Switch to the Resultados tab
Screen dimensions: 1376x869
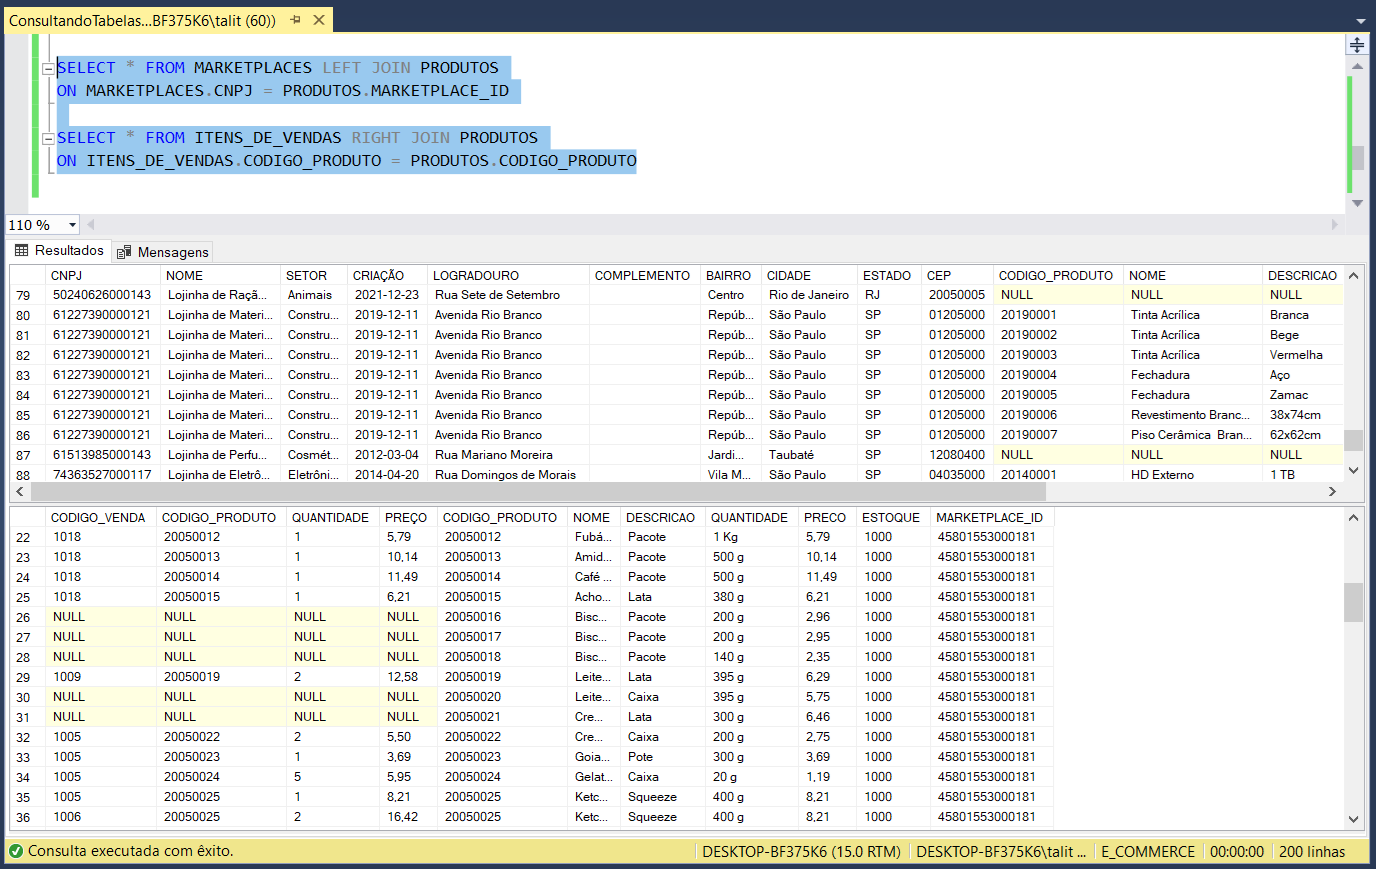tap(59, 251)
